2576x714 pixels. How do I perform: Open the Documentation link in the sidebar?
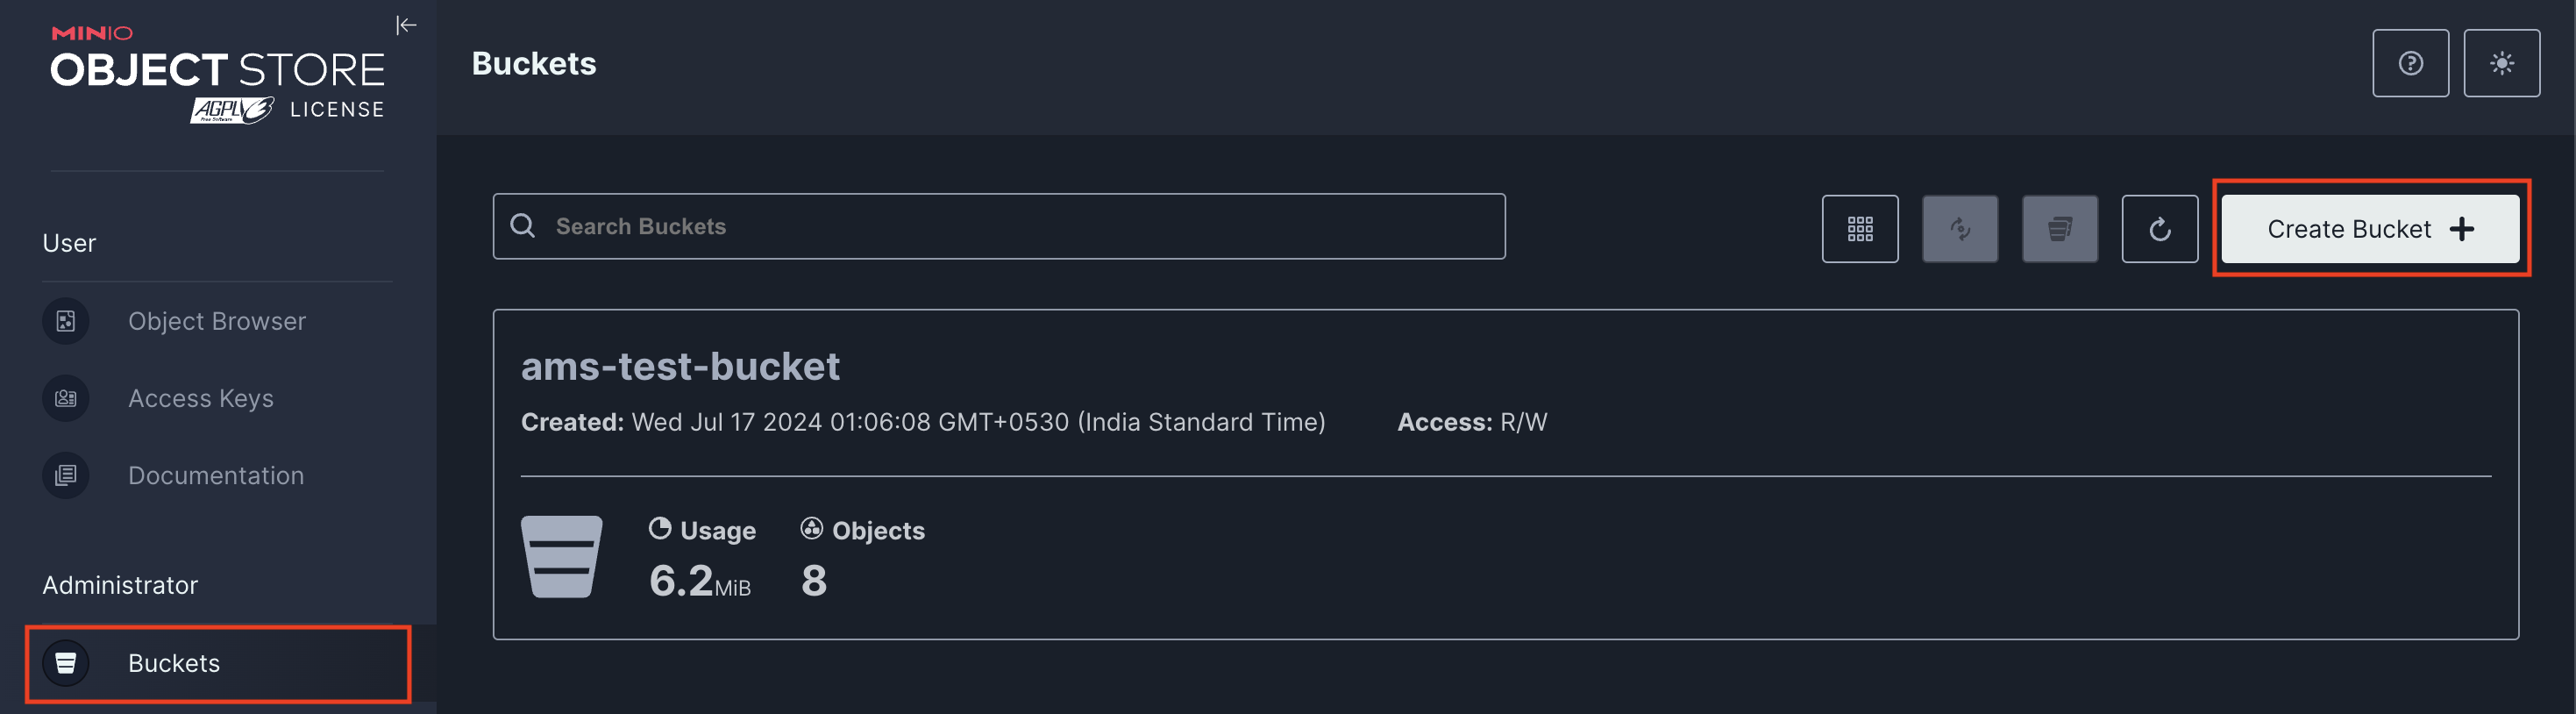pos(217,475)
